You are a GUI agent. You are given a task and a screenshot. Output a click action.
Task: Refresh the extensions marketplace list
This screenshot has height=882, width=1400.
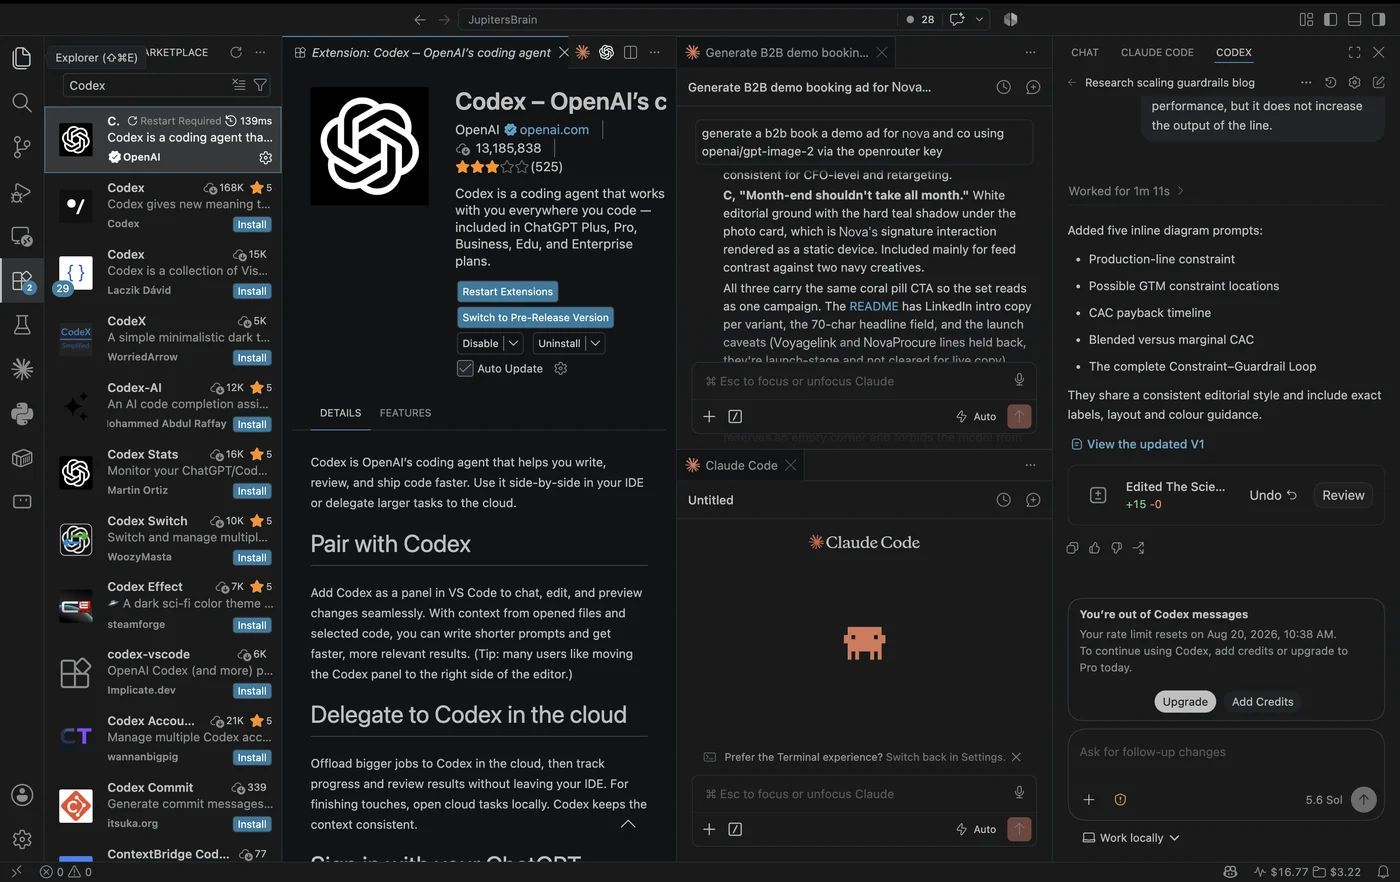tap(236, 52)
